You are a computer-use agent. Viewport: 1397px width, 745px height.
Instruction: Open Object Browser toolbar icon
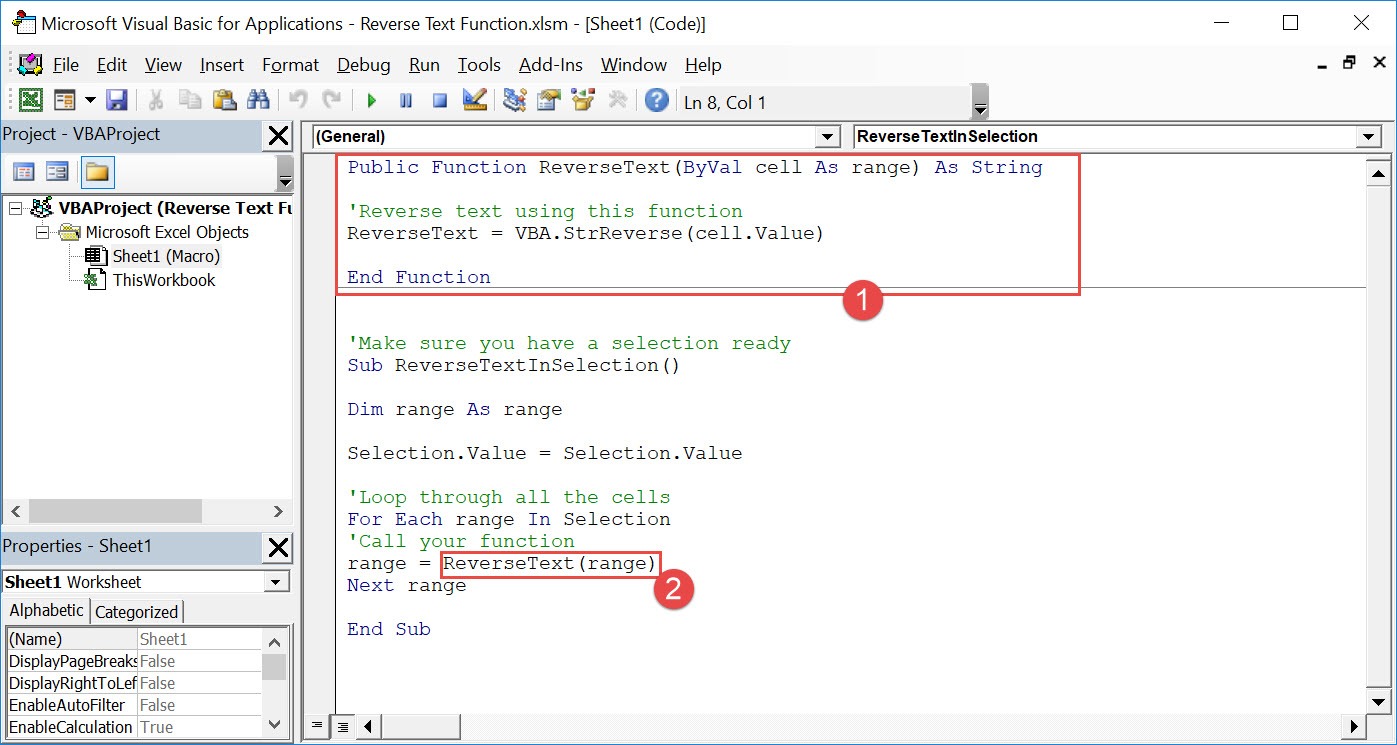tap(583, 100)
